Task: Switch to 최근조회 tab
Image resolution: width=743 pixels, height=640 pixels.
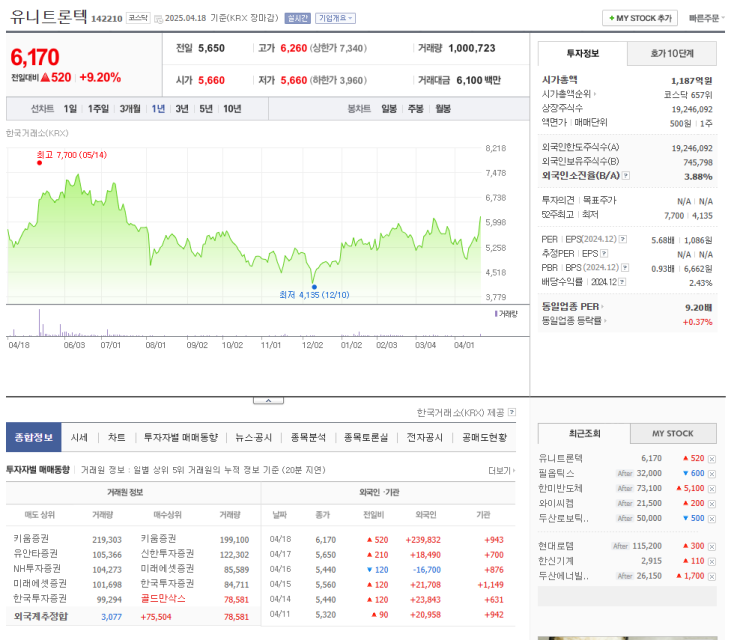Action: click(x=584, y=433)
